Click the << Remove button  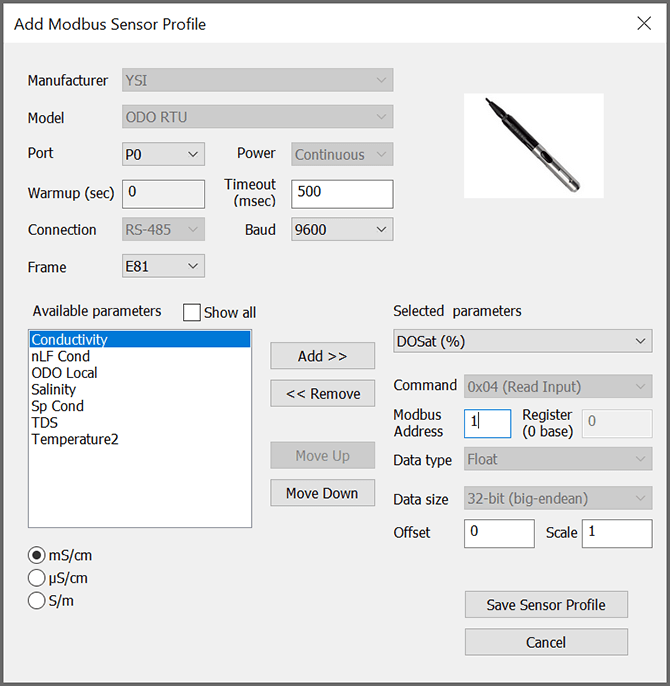pyautogui.click(x=323, y=393)
